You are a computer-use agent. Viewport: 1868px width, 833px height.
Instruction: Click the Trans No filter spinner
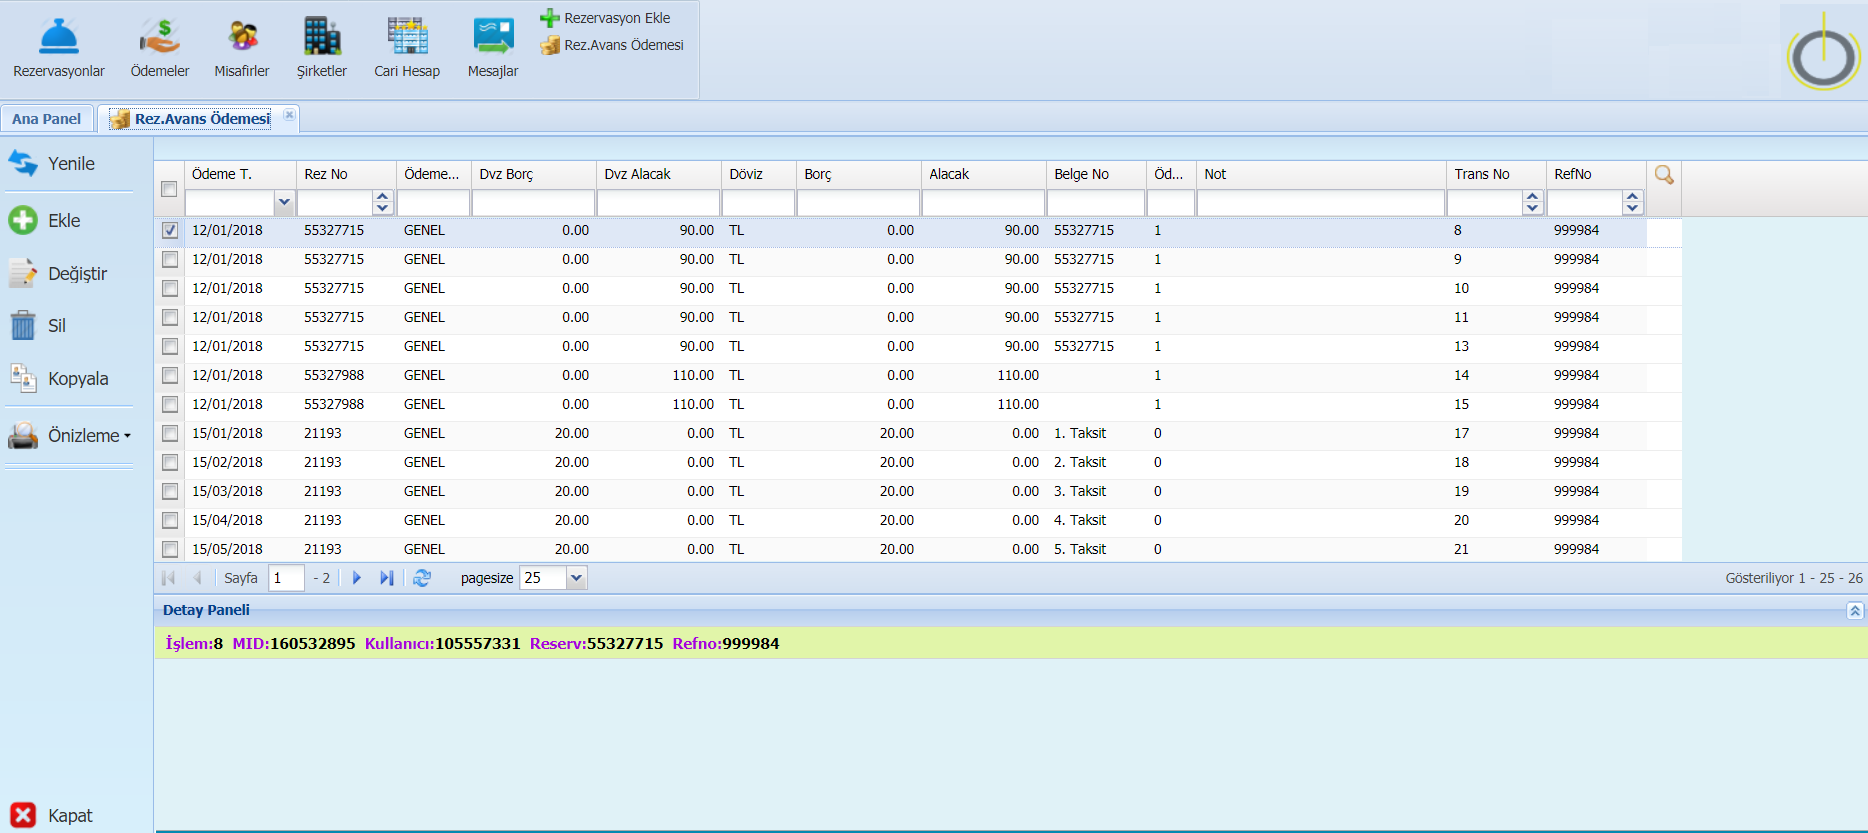point(1533,203)
